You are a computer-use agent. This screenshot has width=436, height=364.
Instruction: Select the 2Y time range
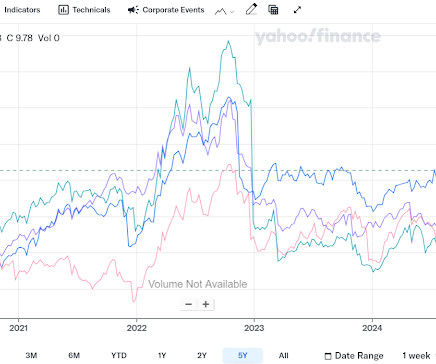click(202, 355)
